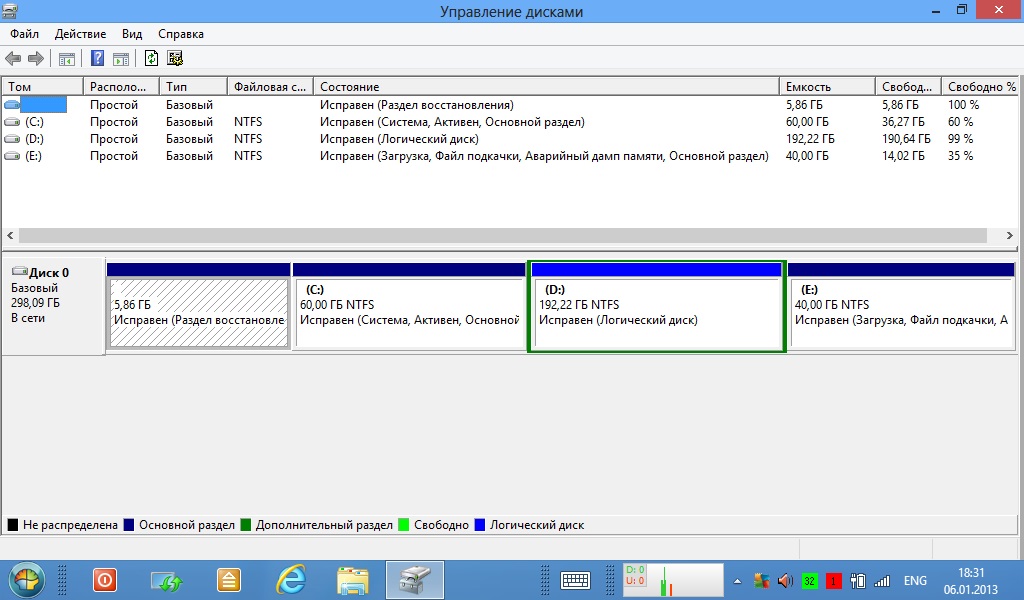
Task: Select the 5,86 ГБ recovery partition block
Action: [199, 306]
